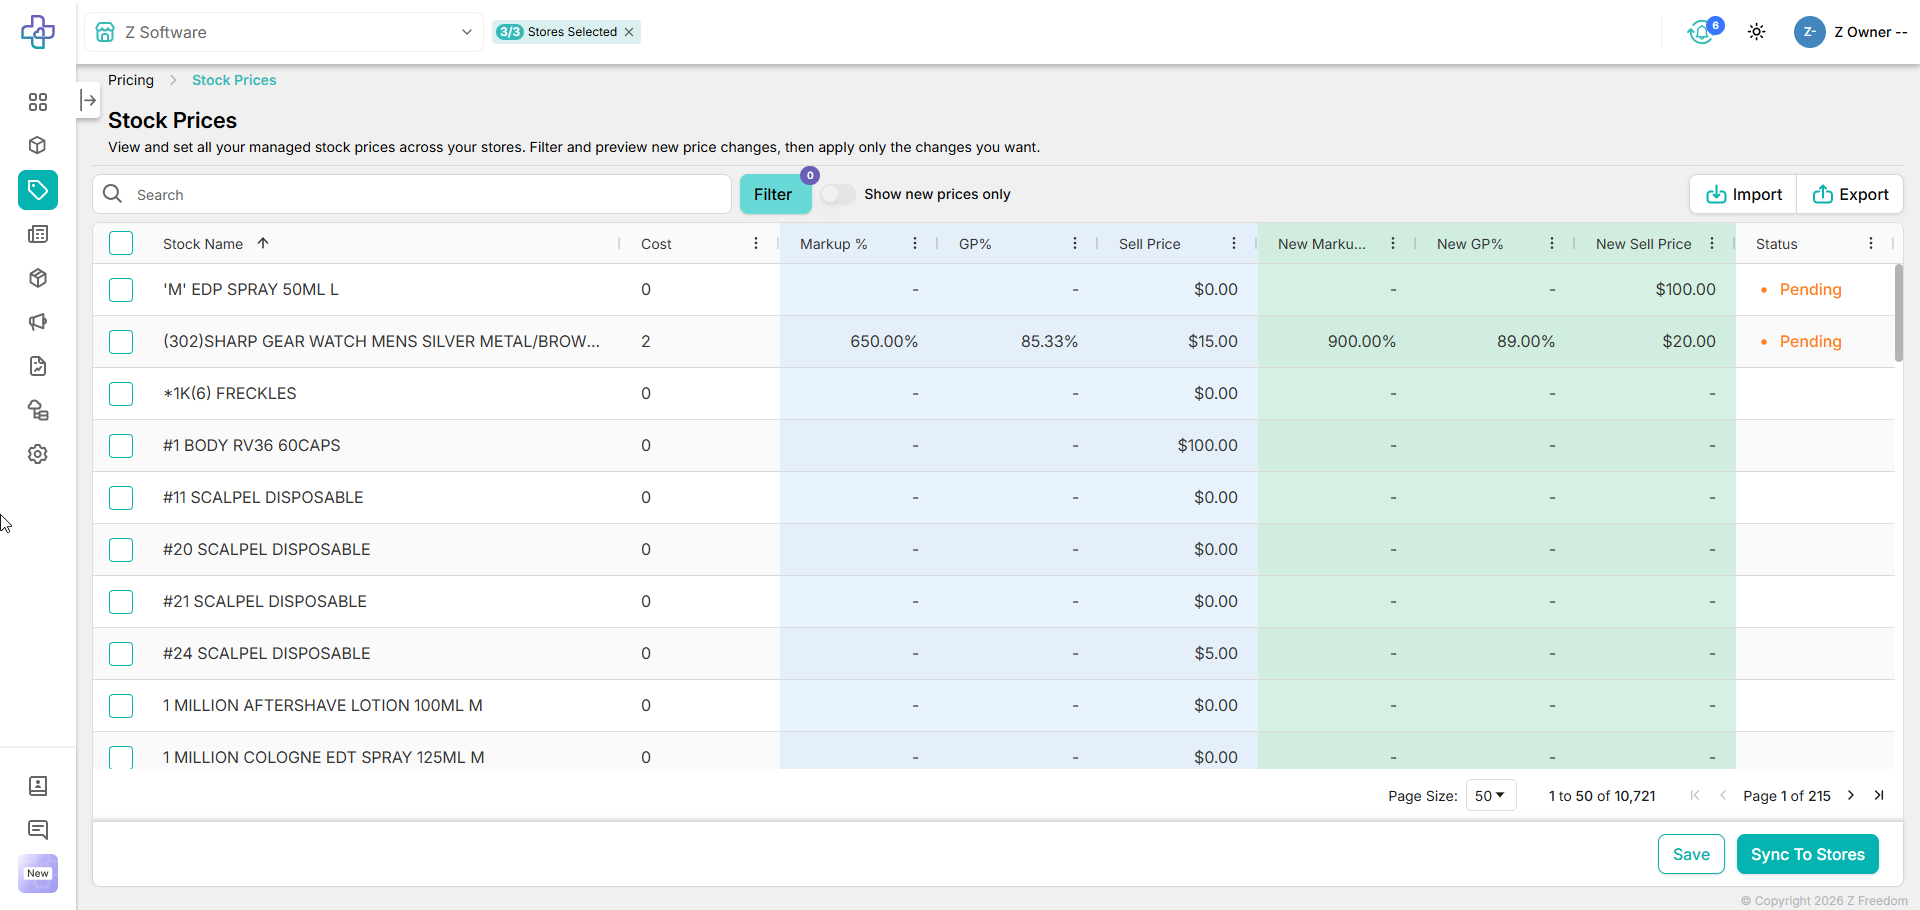Click the Pricing breadcrumb link
Screen dimensions: 1920x910
pyautogui.click(x=131, y=80)
